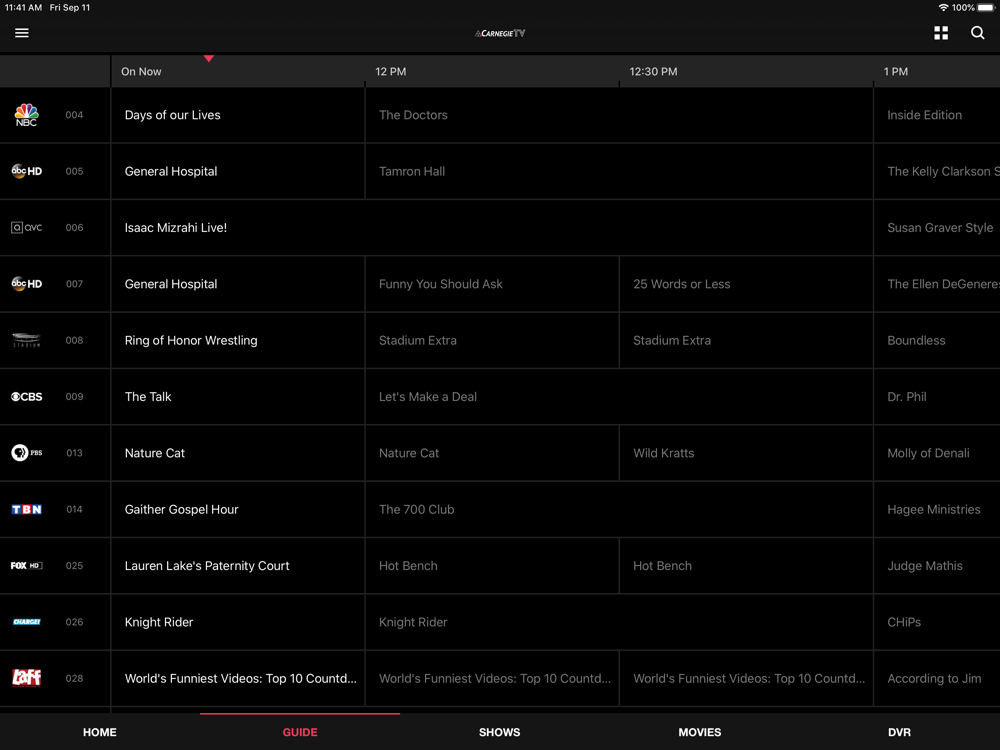The width and height of the screenshot is (1000, 750).
Task: Open The Kelly Clarkson Show listing
Action: (x=937, y=171)
